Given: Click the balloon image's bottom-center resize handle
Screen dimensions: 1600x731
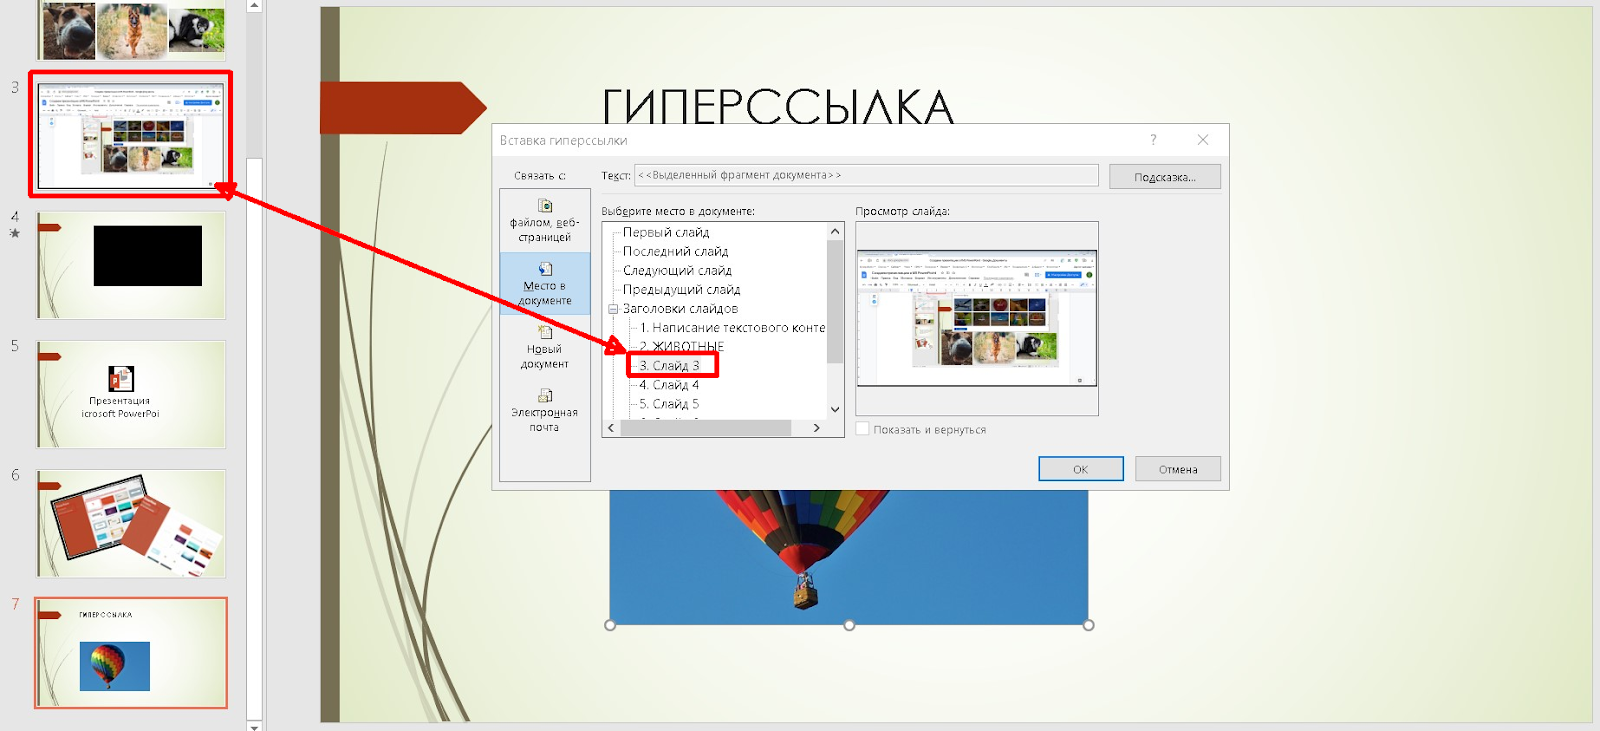Looking at the screenshot, I should click(x=849, y=625).
